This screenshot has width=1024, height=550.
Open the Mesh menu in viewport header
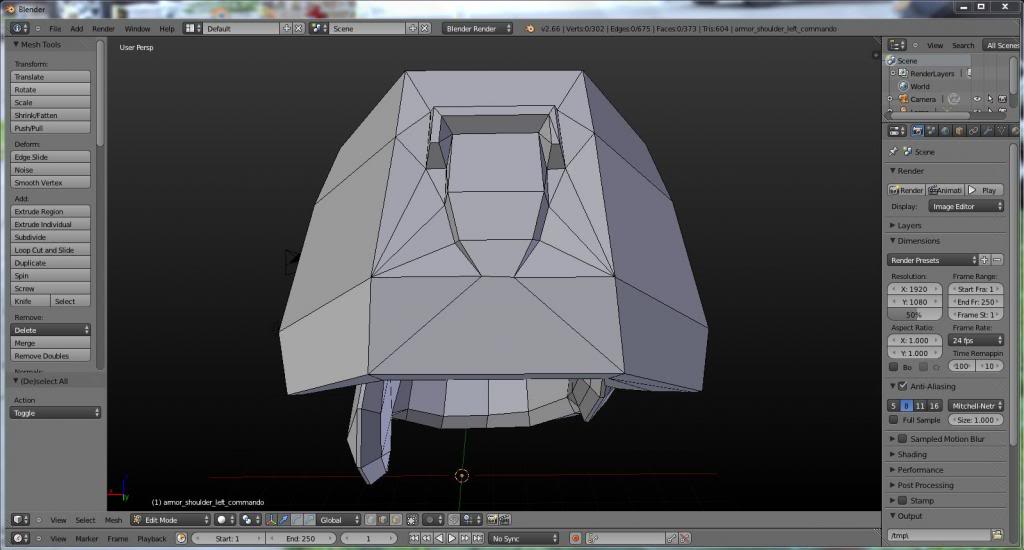click(x=113, y=520)
